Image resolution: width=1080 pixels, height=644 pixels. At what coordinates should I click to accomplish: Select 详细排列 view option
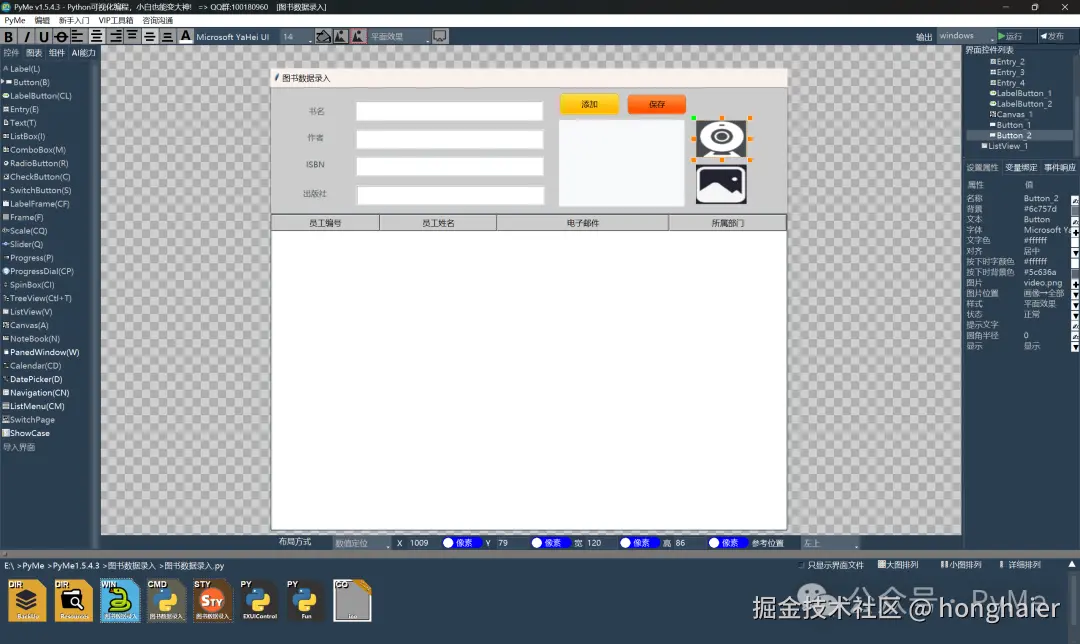pos(1021,565)
